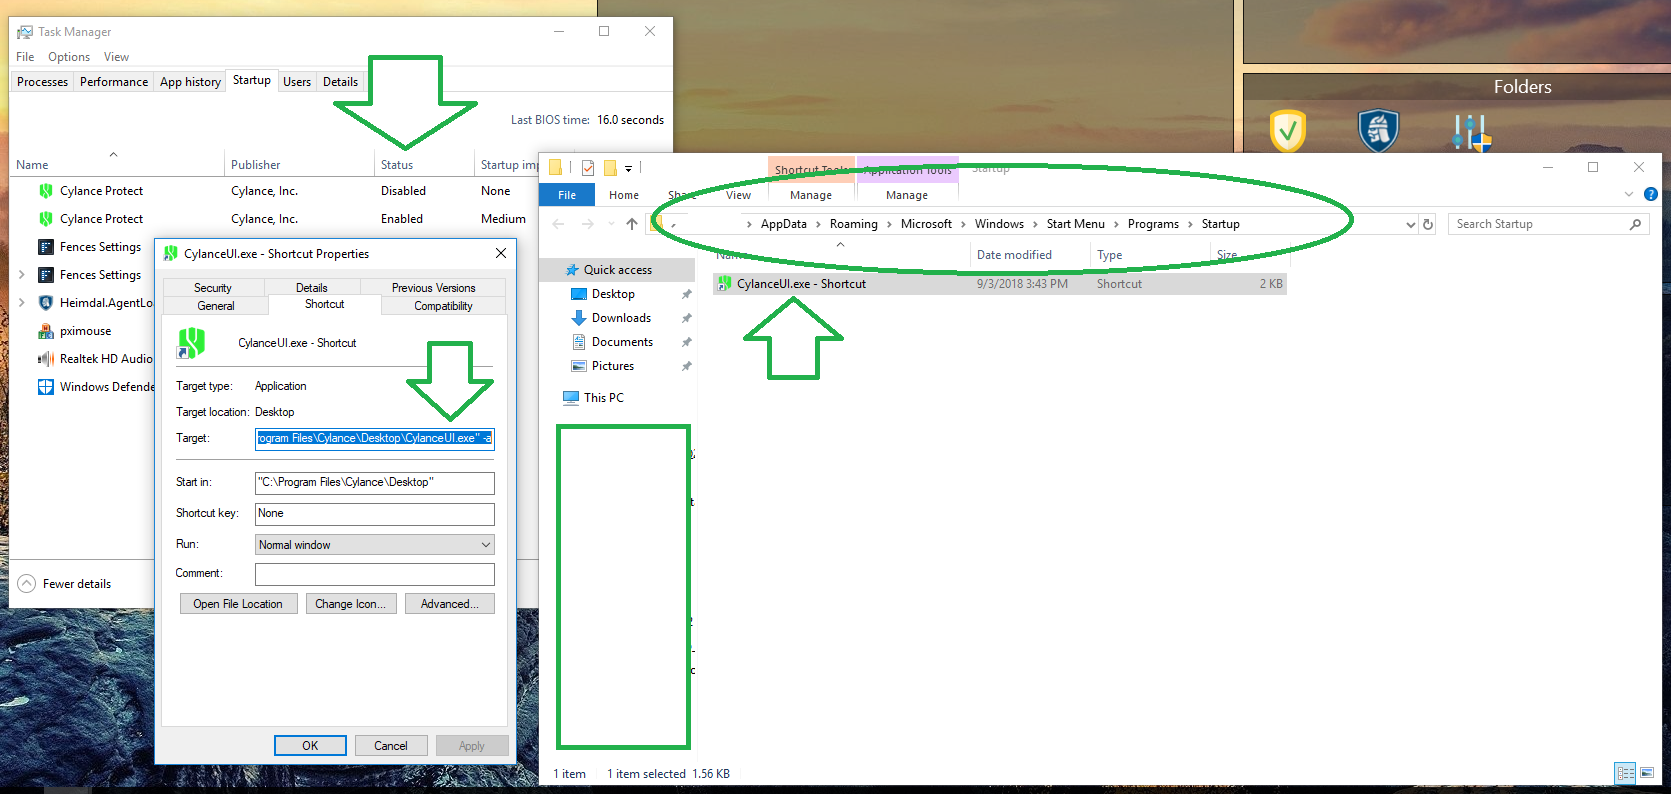Click the Cylance icon in the Disabled startup row
Viewport: 1671px width, 794px height.
[x=46, y=191]
